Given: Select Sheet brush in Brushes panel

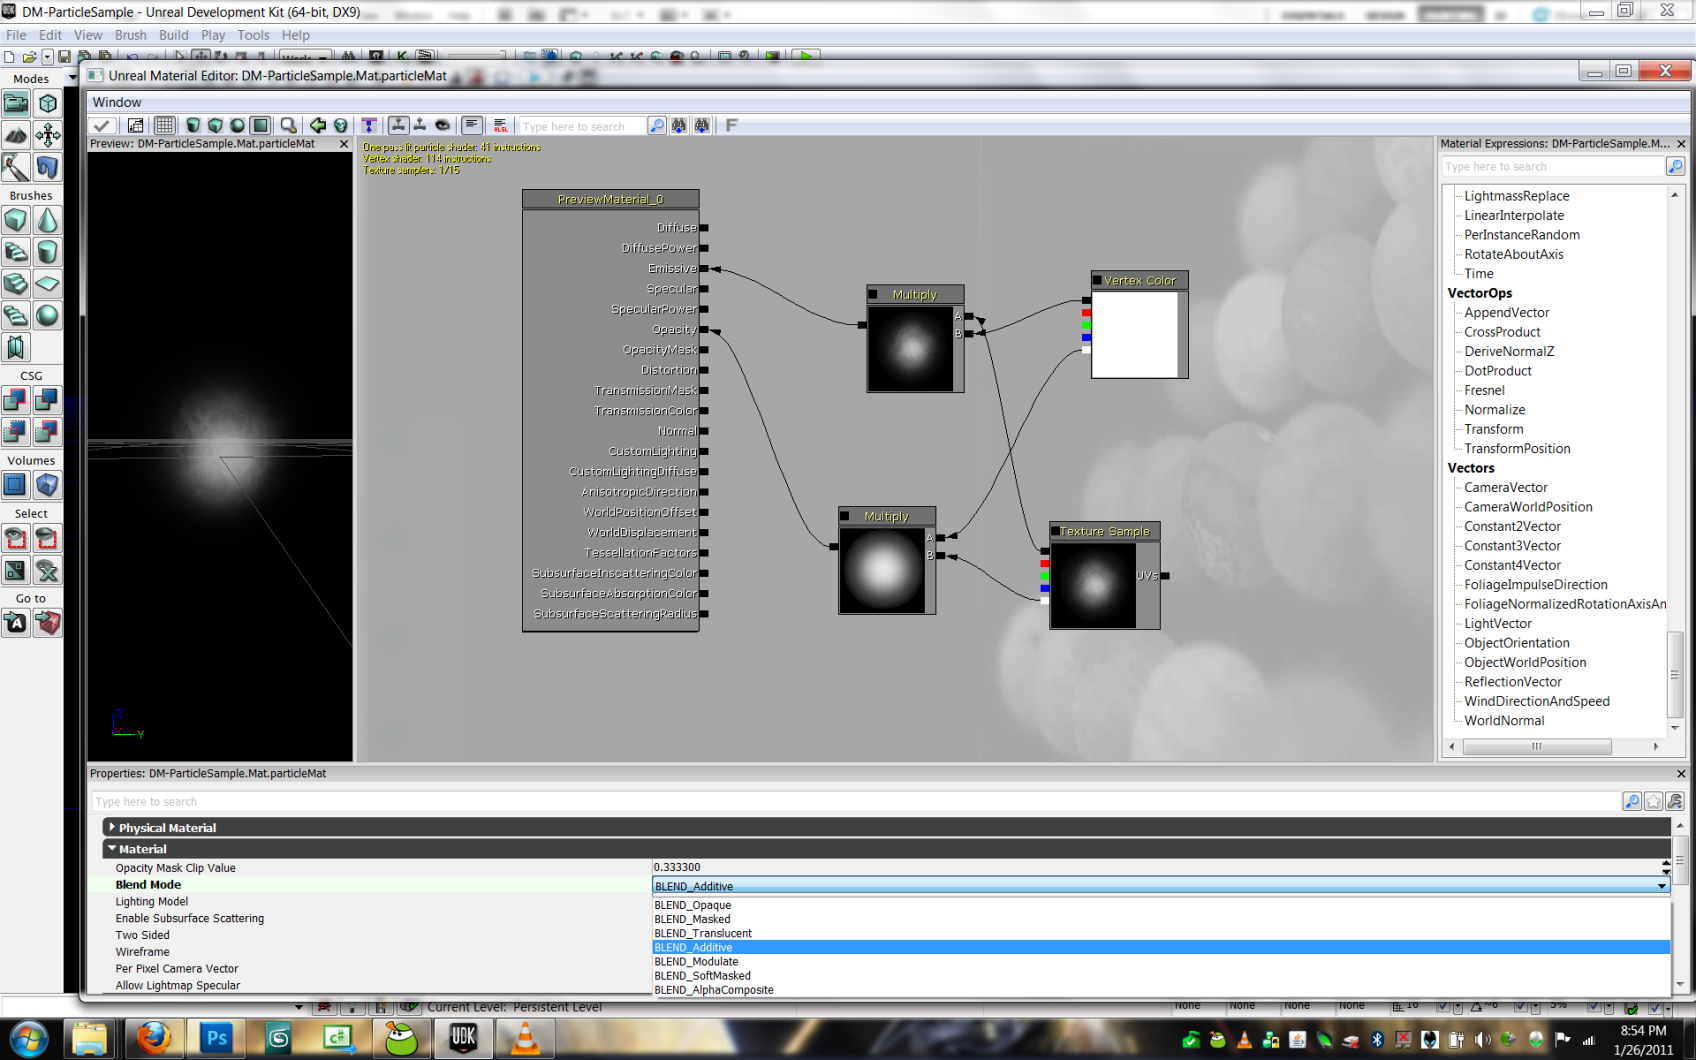Looking at the screenshot, I should [x=47, y=284].
